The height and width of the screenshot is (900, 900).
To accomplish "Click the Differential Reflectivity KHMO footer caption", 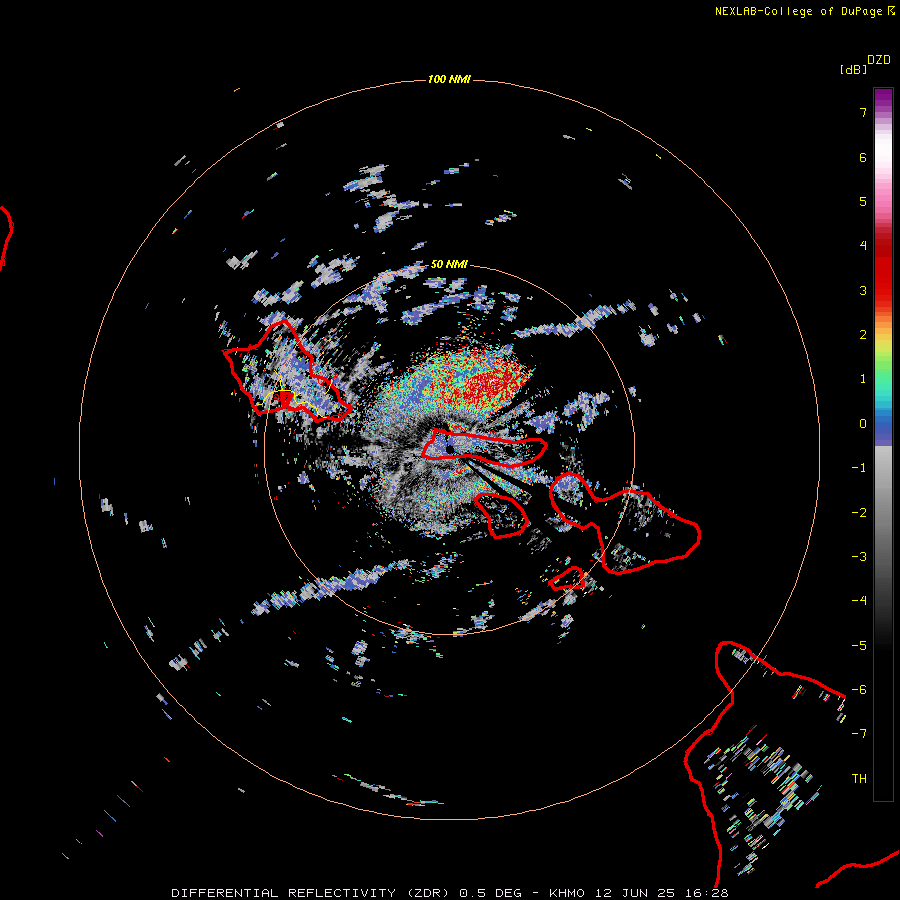I will pos(449,893).
